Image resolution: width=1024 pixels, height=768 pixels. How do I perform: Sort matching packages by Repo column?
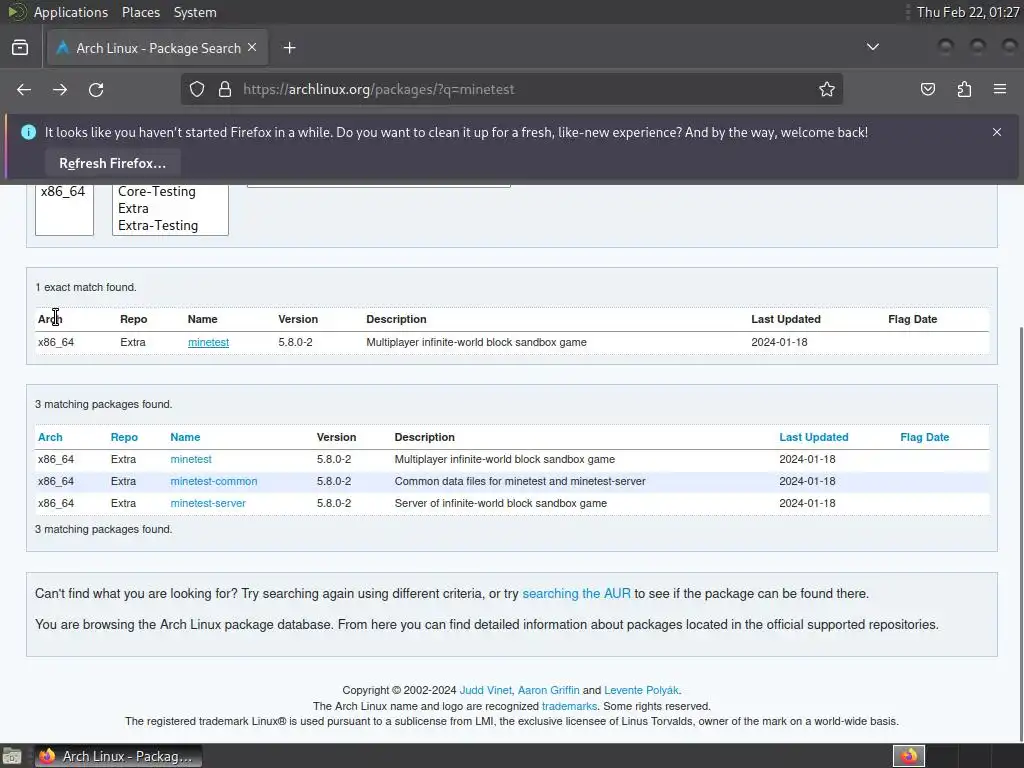tap(124, 437)
